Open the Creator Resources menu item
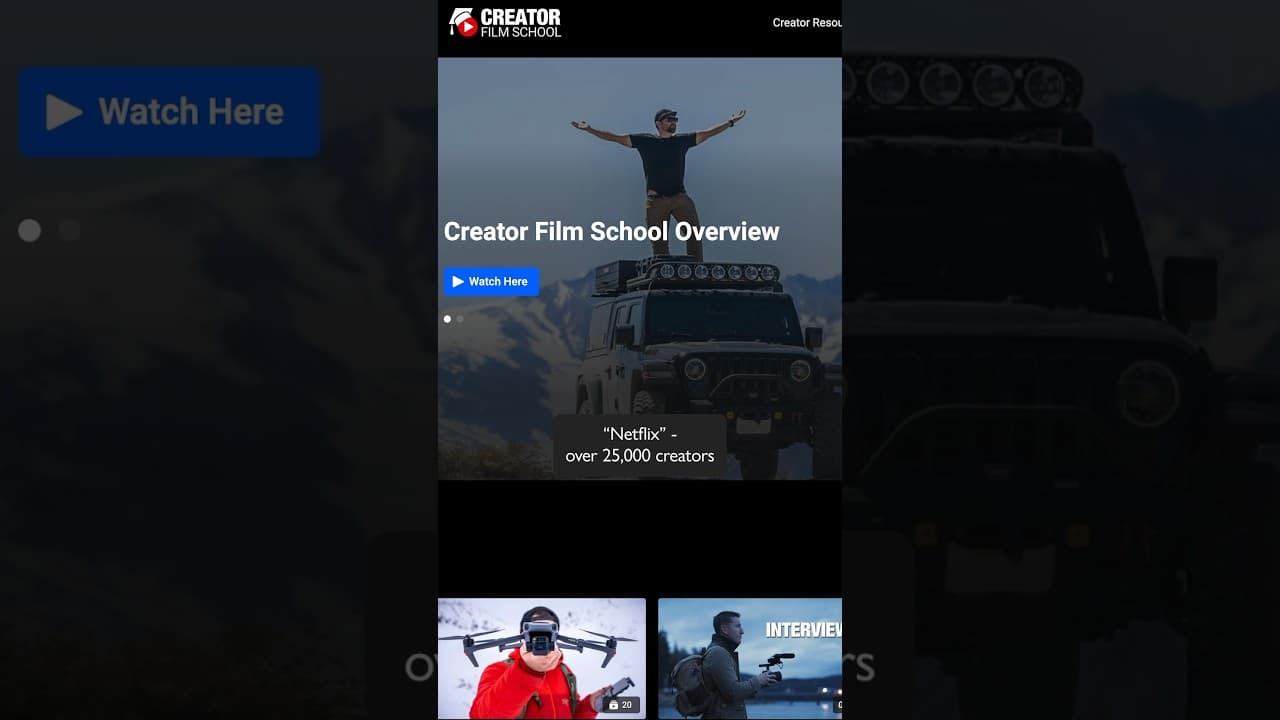This screenshot has width=1280, height=720. (807, 23)
